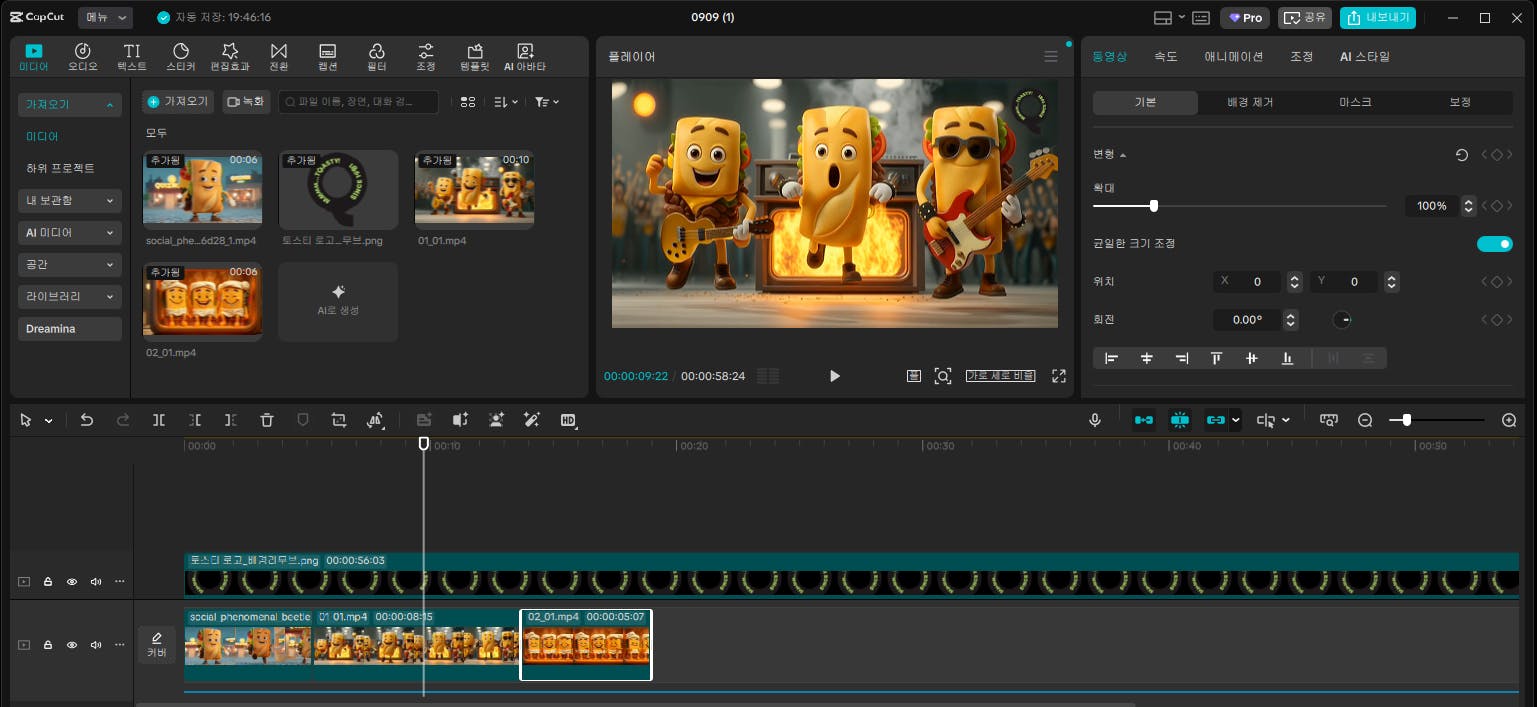Collapse the 가져오기 sidebar section
1537x707 pixels.
pos(70,104)
